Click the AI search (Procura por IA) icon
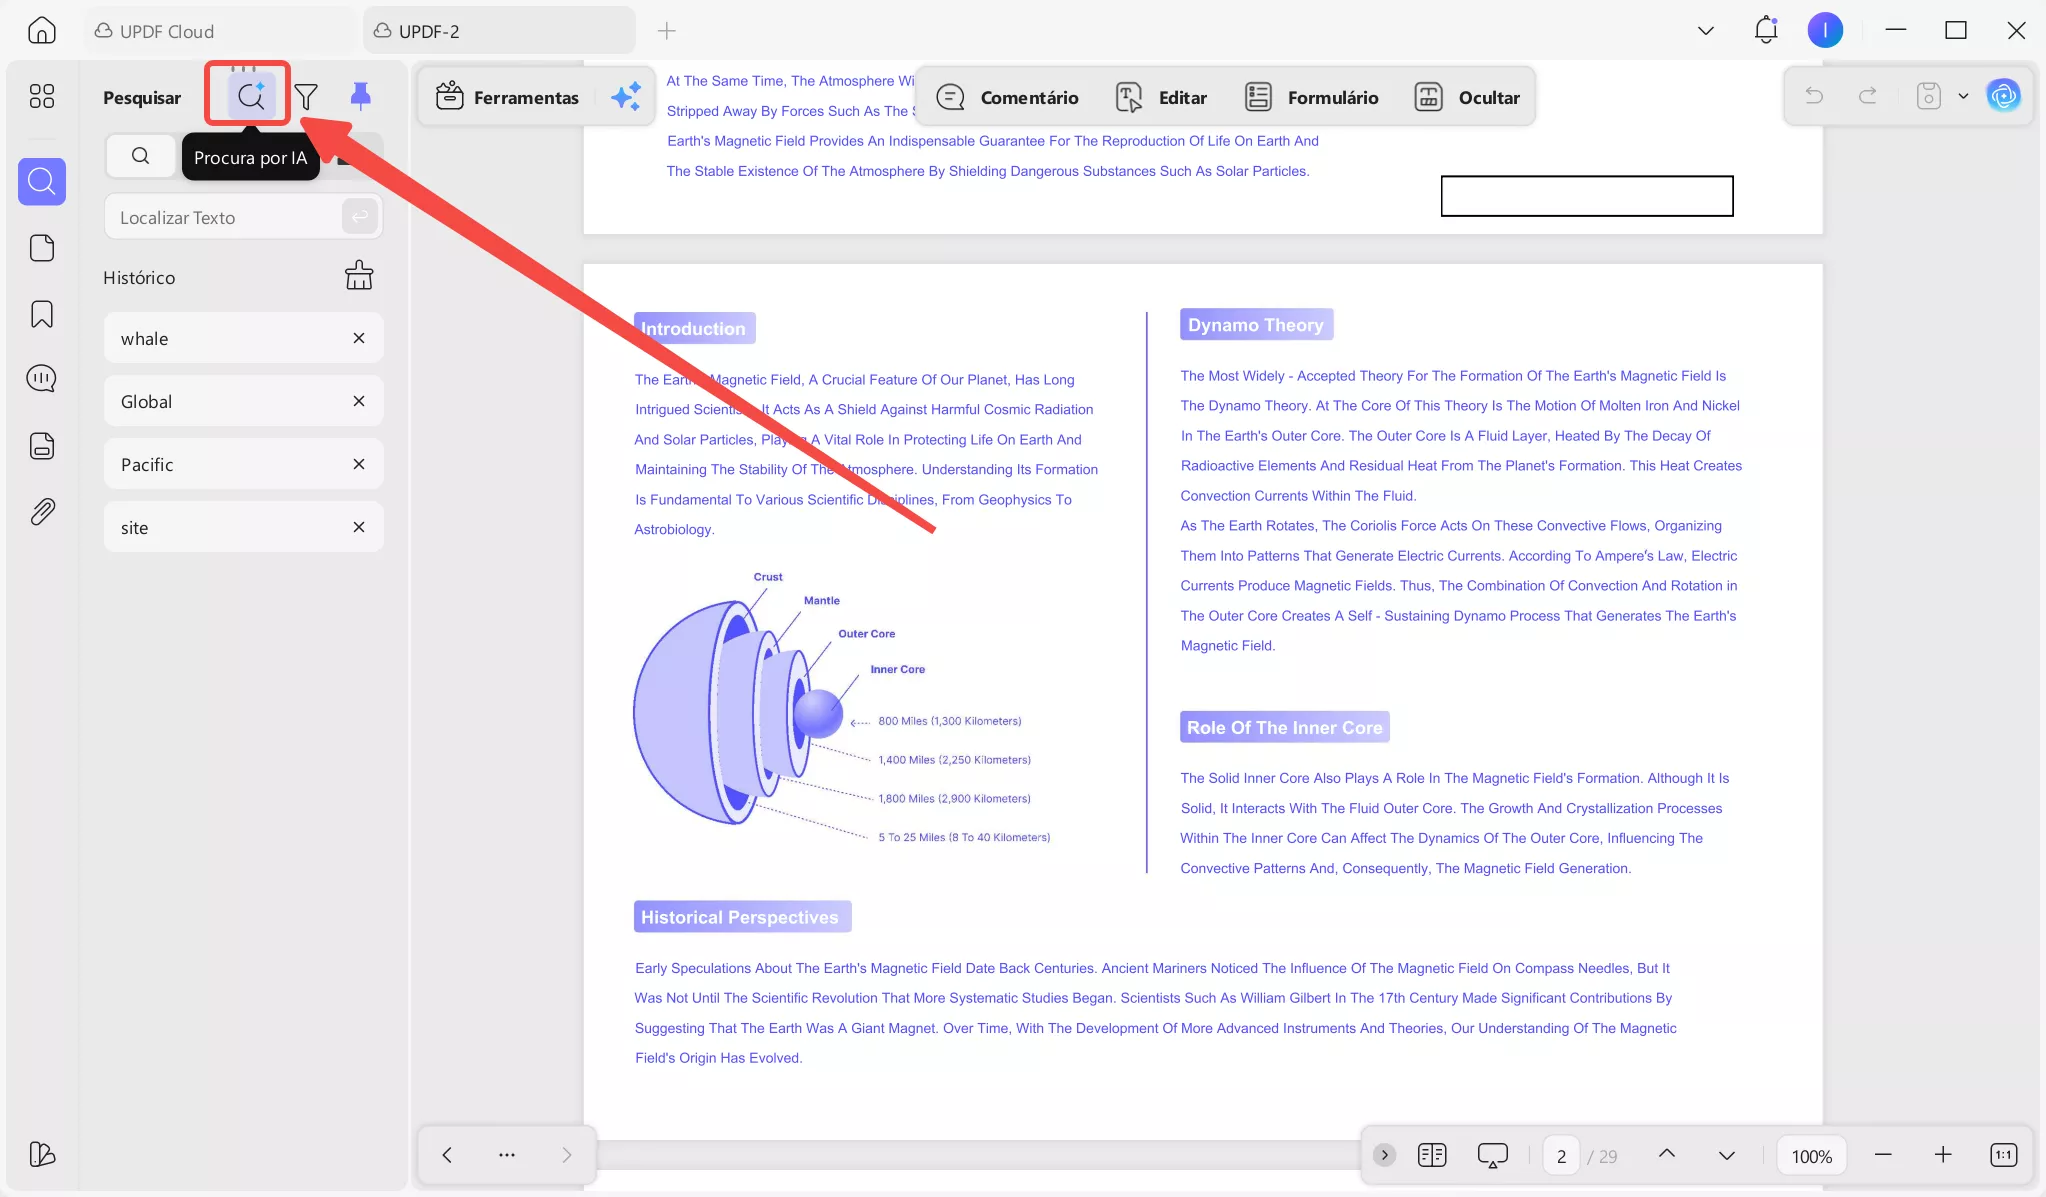The height and width of the screenshot is (1197, 2046). [x=250, y=96]
